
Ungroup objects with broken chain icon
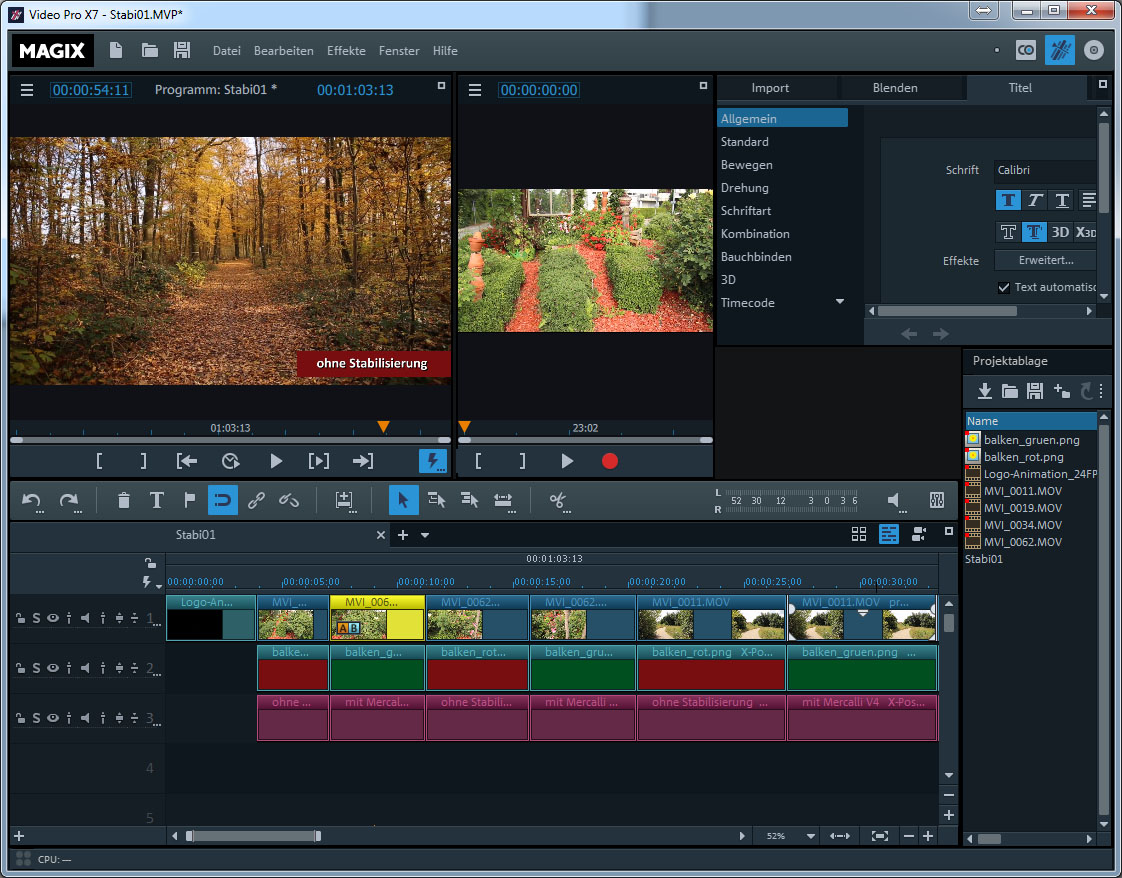pos(289,500)
